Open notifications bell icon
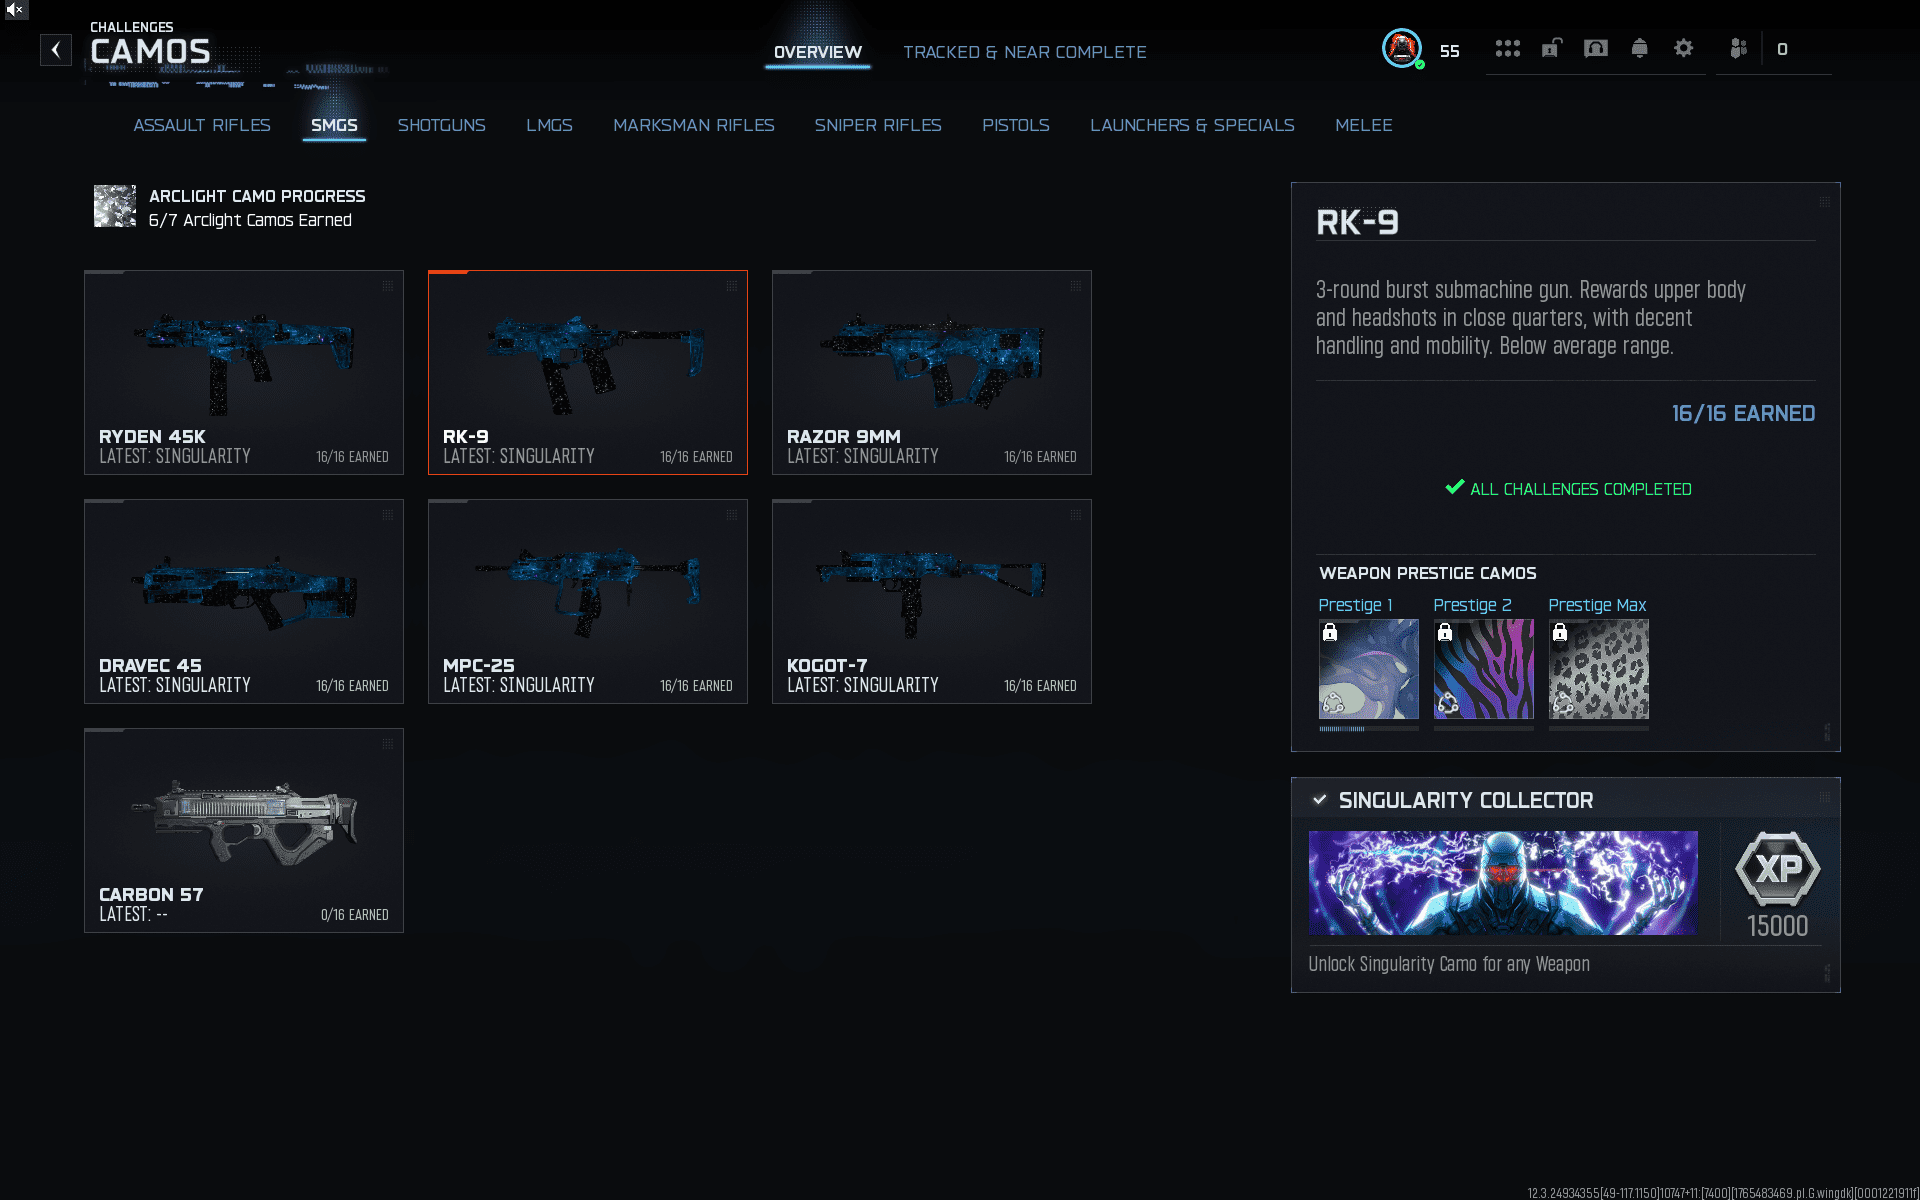The image size is (1920, 1200). tap(1639, 48)
